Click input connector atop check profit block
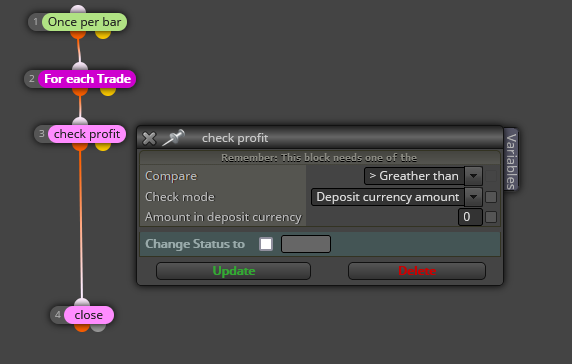Screen dimensions: 572x364 (80, 121)
